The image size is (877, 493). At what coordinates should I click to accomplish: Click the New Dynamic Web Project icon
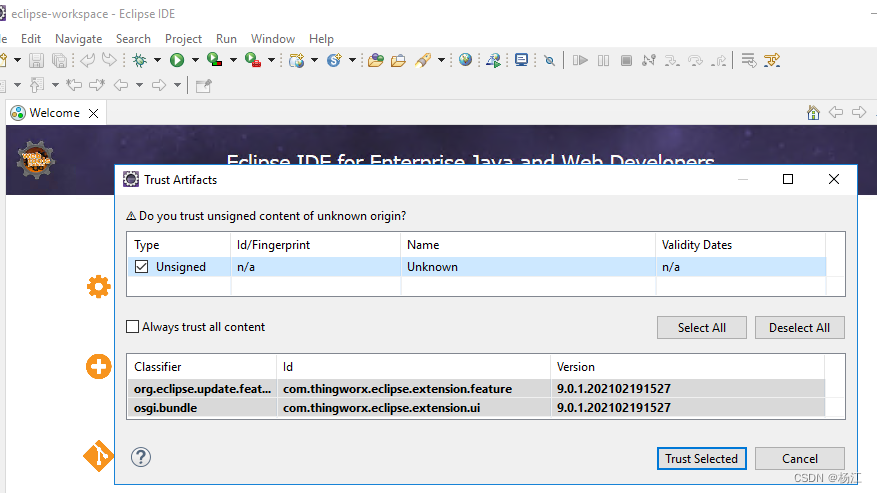tap(296, 60)
